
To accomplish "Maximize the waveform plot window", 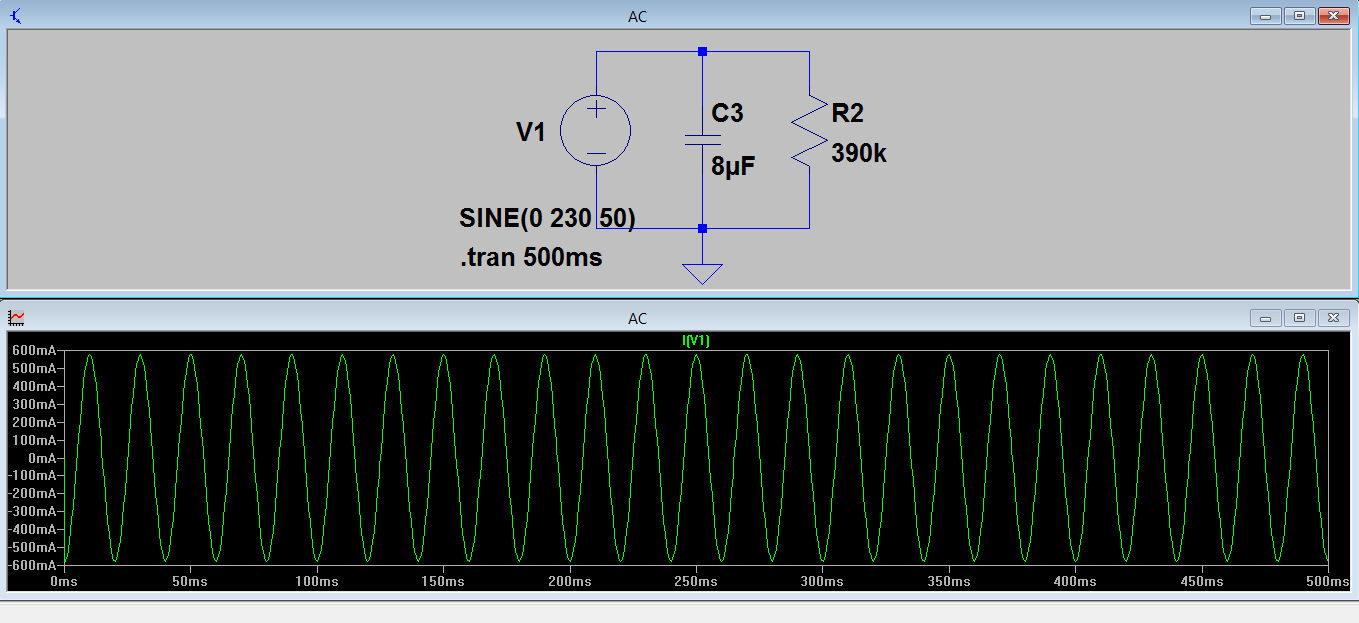I will tap(1299, 318).
